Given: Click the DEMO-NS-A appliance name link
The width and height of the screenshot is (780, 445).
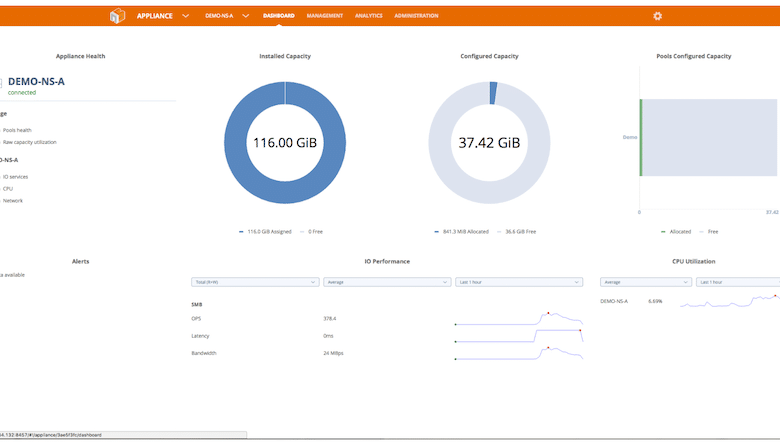Looking at the screenshot, I should (36, 82).
